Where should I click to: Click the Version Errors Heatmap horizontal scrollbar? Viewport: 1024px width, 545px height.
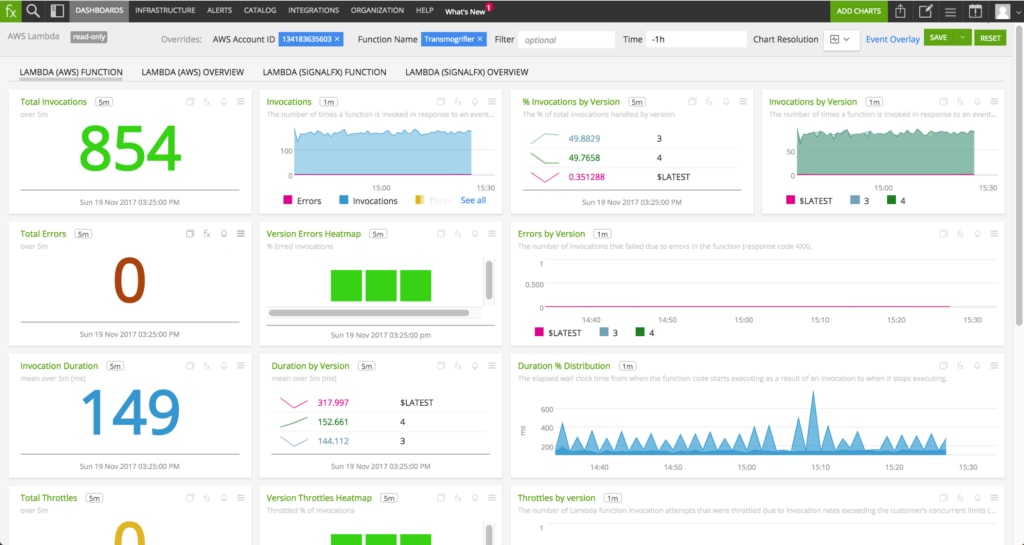(369, 313)
